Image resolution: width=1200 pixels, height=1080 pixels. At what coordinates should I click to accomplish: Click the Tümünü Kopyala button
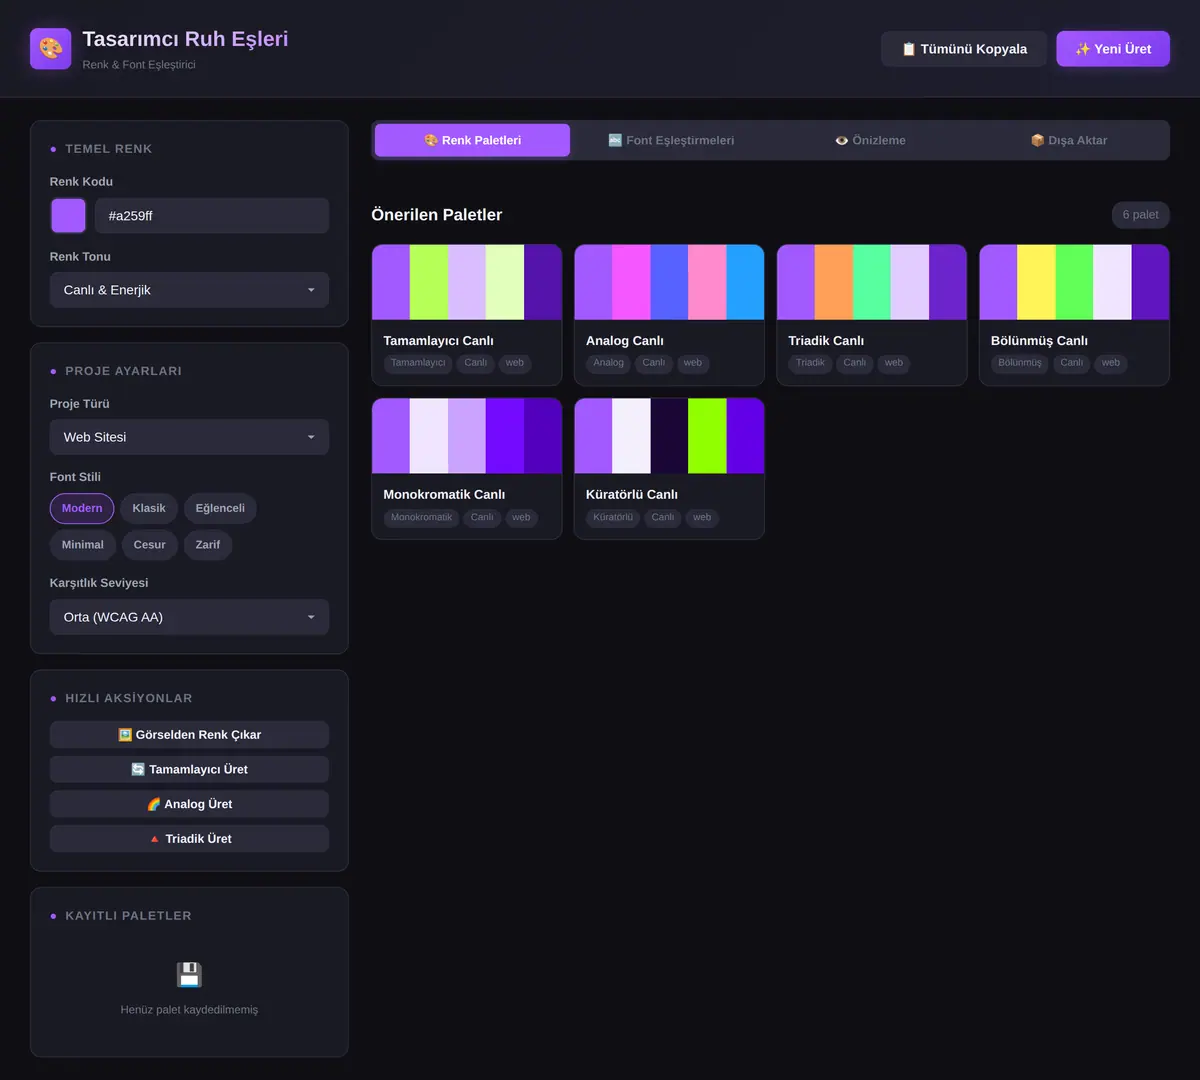click(964, 49)
